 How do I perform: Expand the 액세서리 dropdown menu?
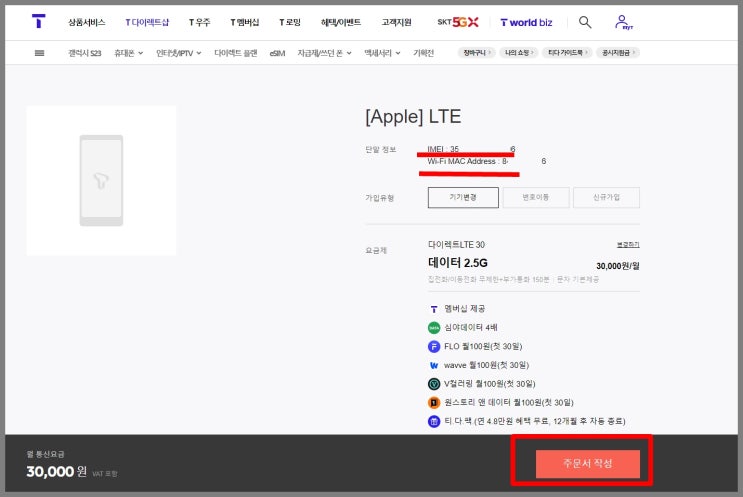click(x=382, y=53)
